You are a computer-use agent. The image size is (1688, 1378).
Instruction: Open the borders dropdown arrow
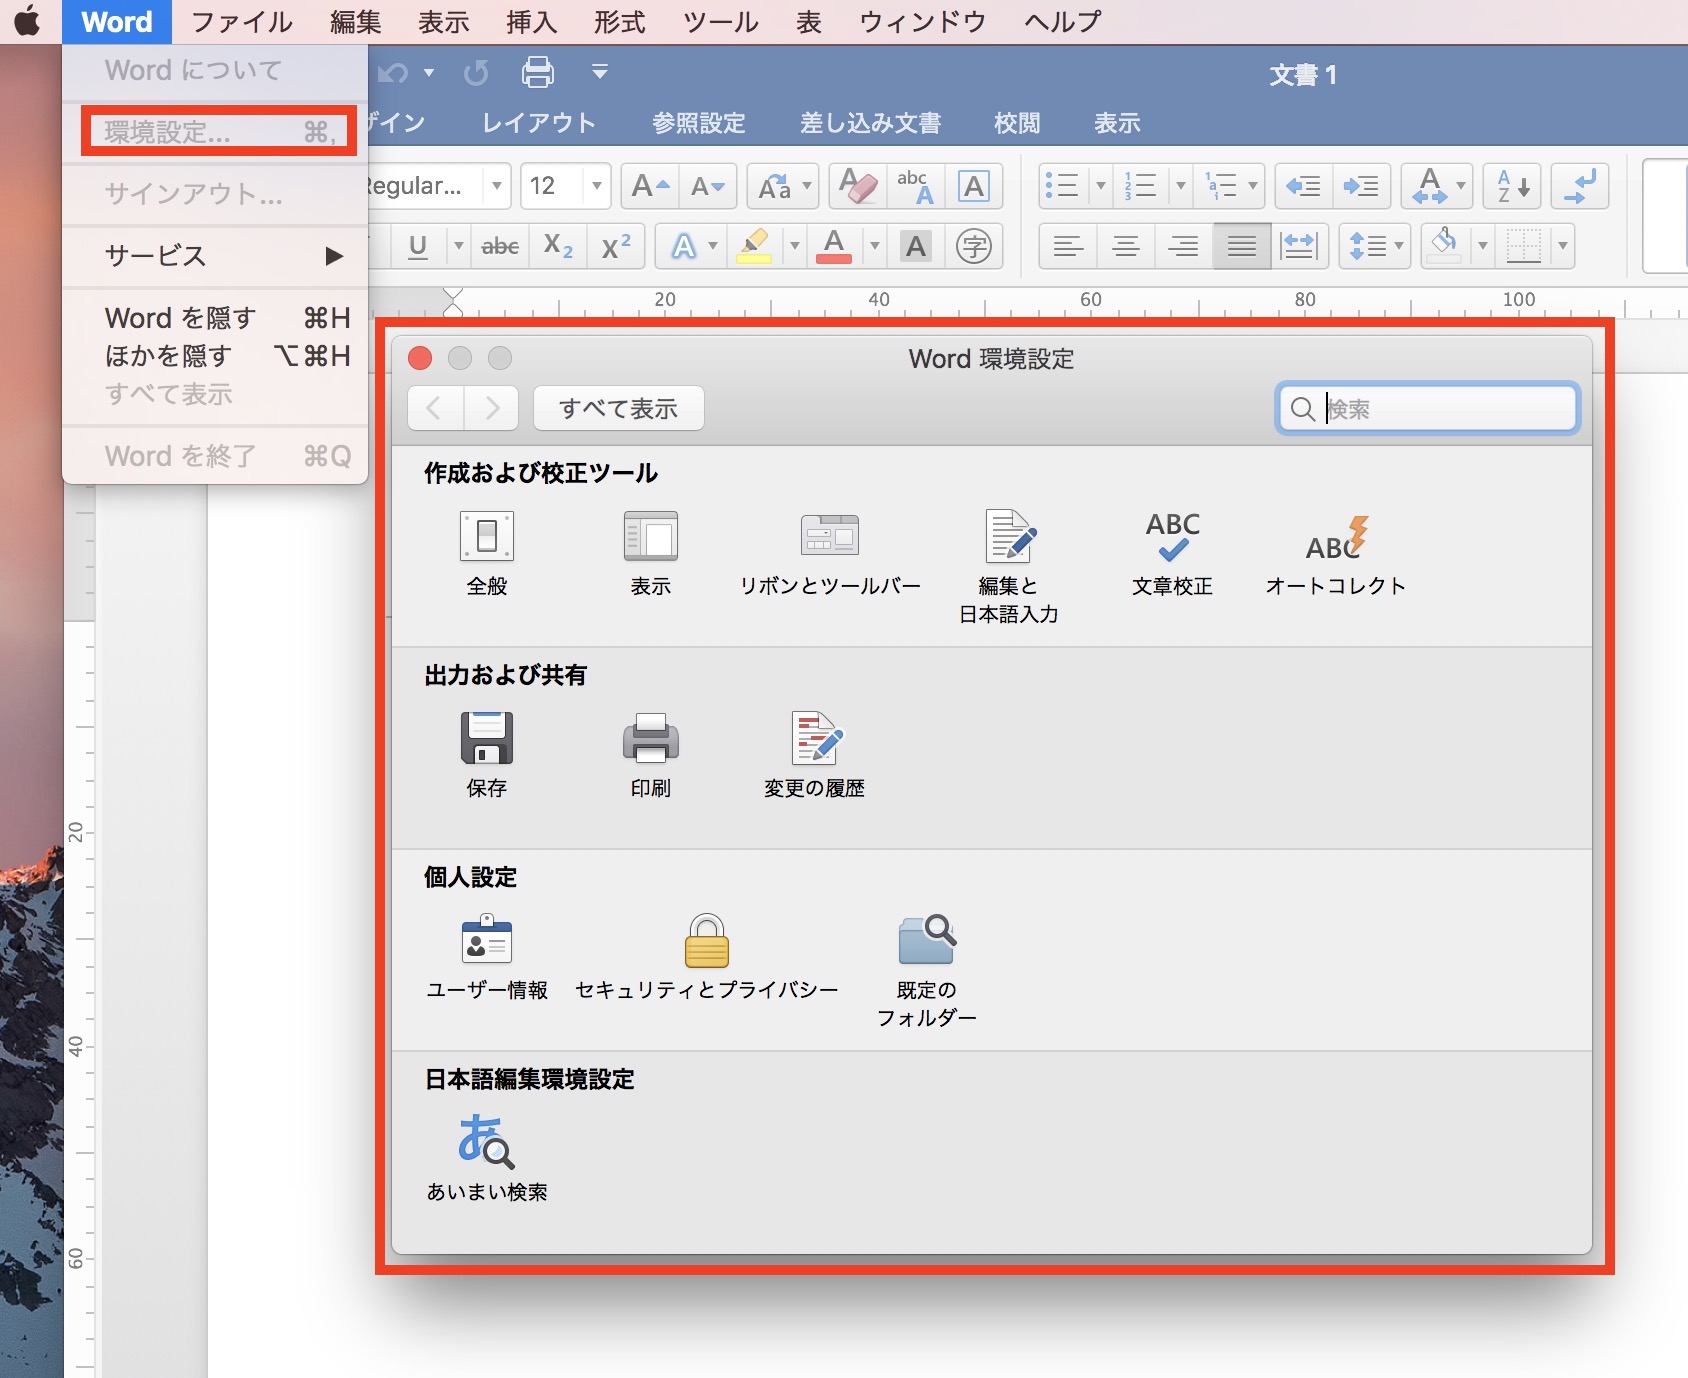[x=1562, y=246]
